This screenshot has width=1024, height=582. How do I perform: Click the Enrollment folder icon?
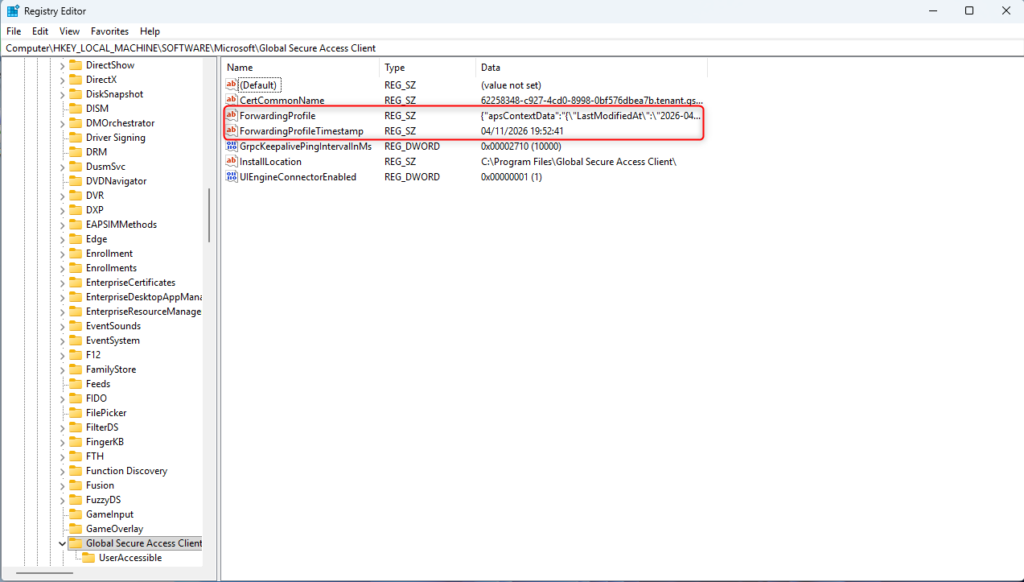[x=76, y=253]
